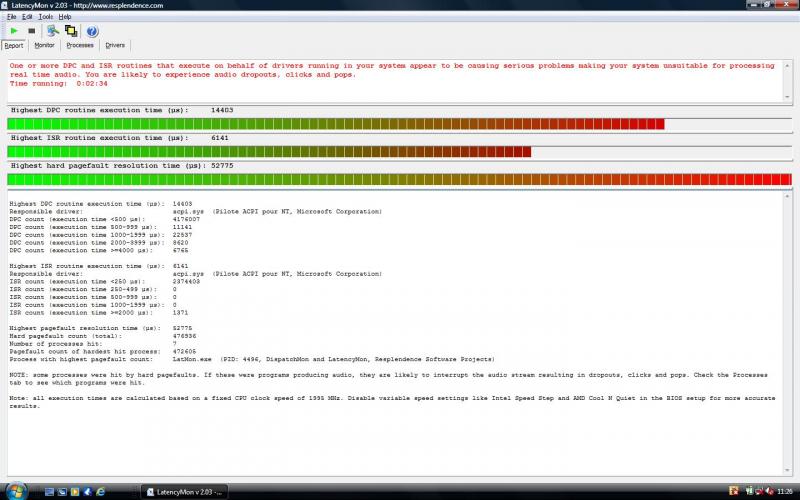This screenshot has height=500, width=800.
Task: Click the LatencyMon title bar app icon
Action: (x=5, y=5)
